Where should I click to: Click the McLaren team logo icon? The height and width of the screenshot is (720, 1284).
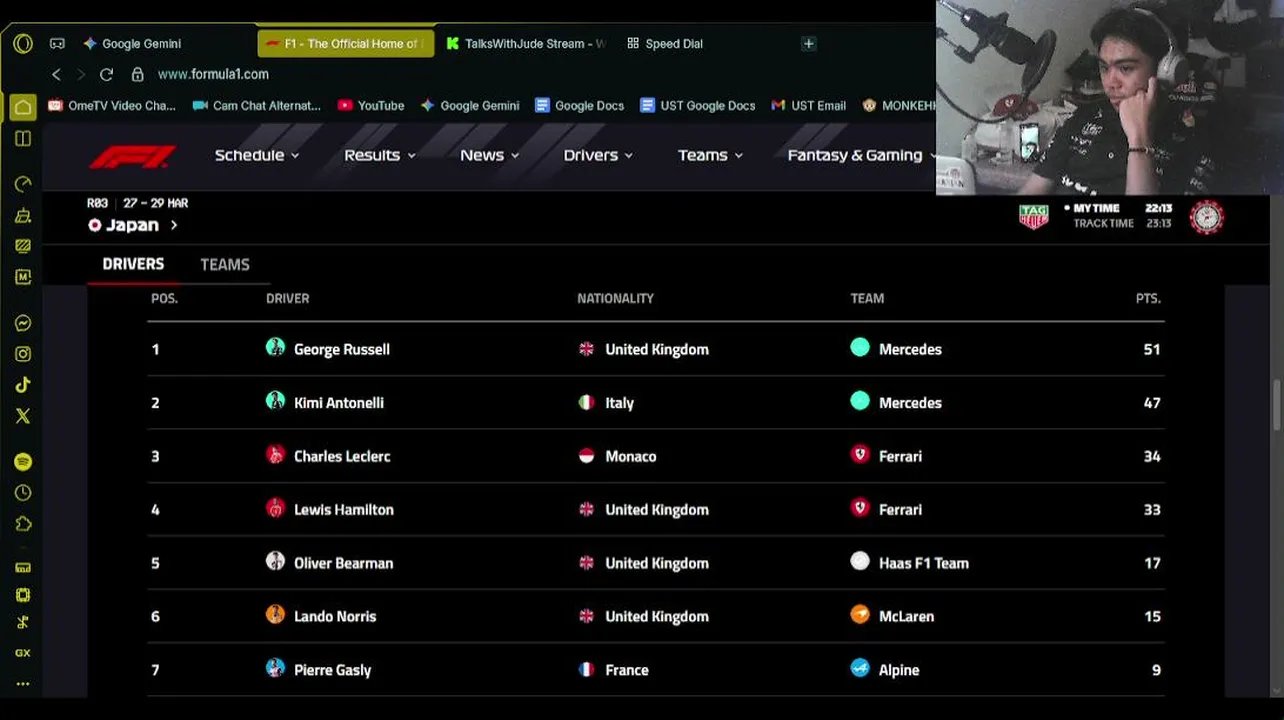860,614
